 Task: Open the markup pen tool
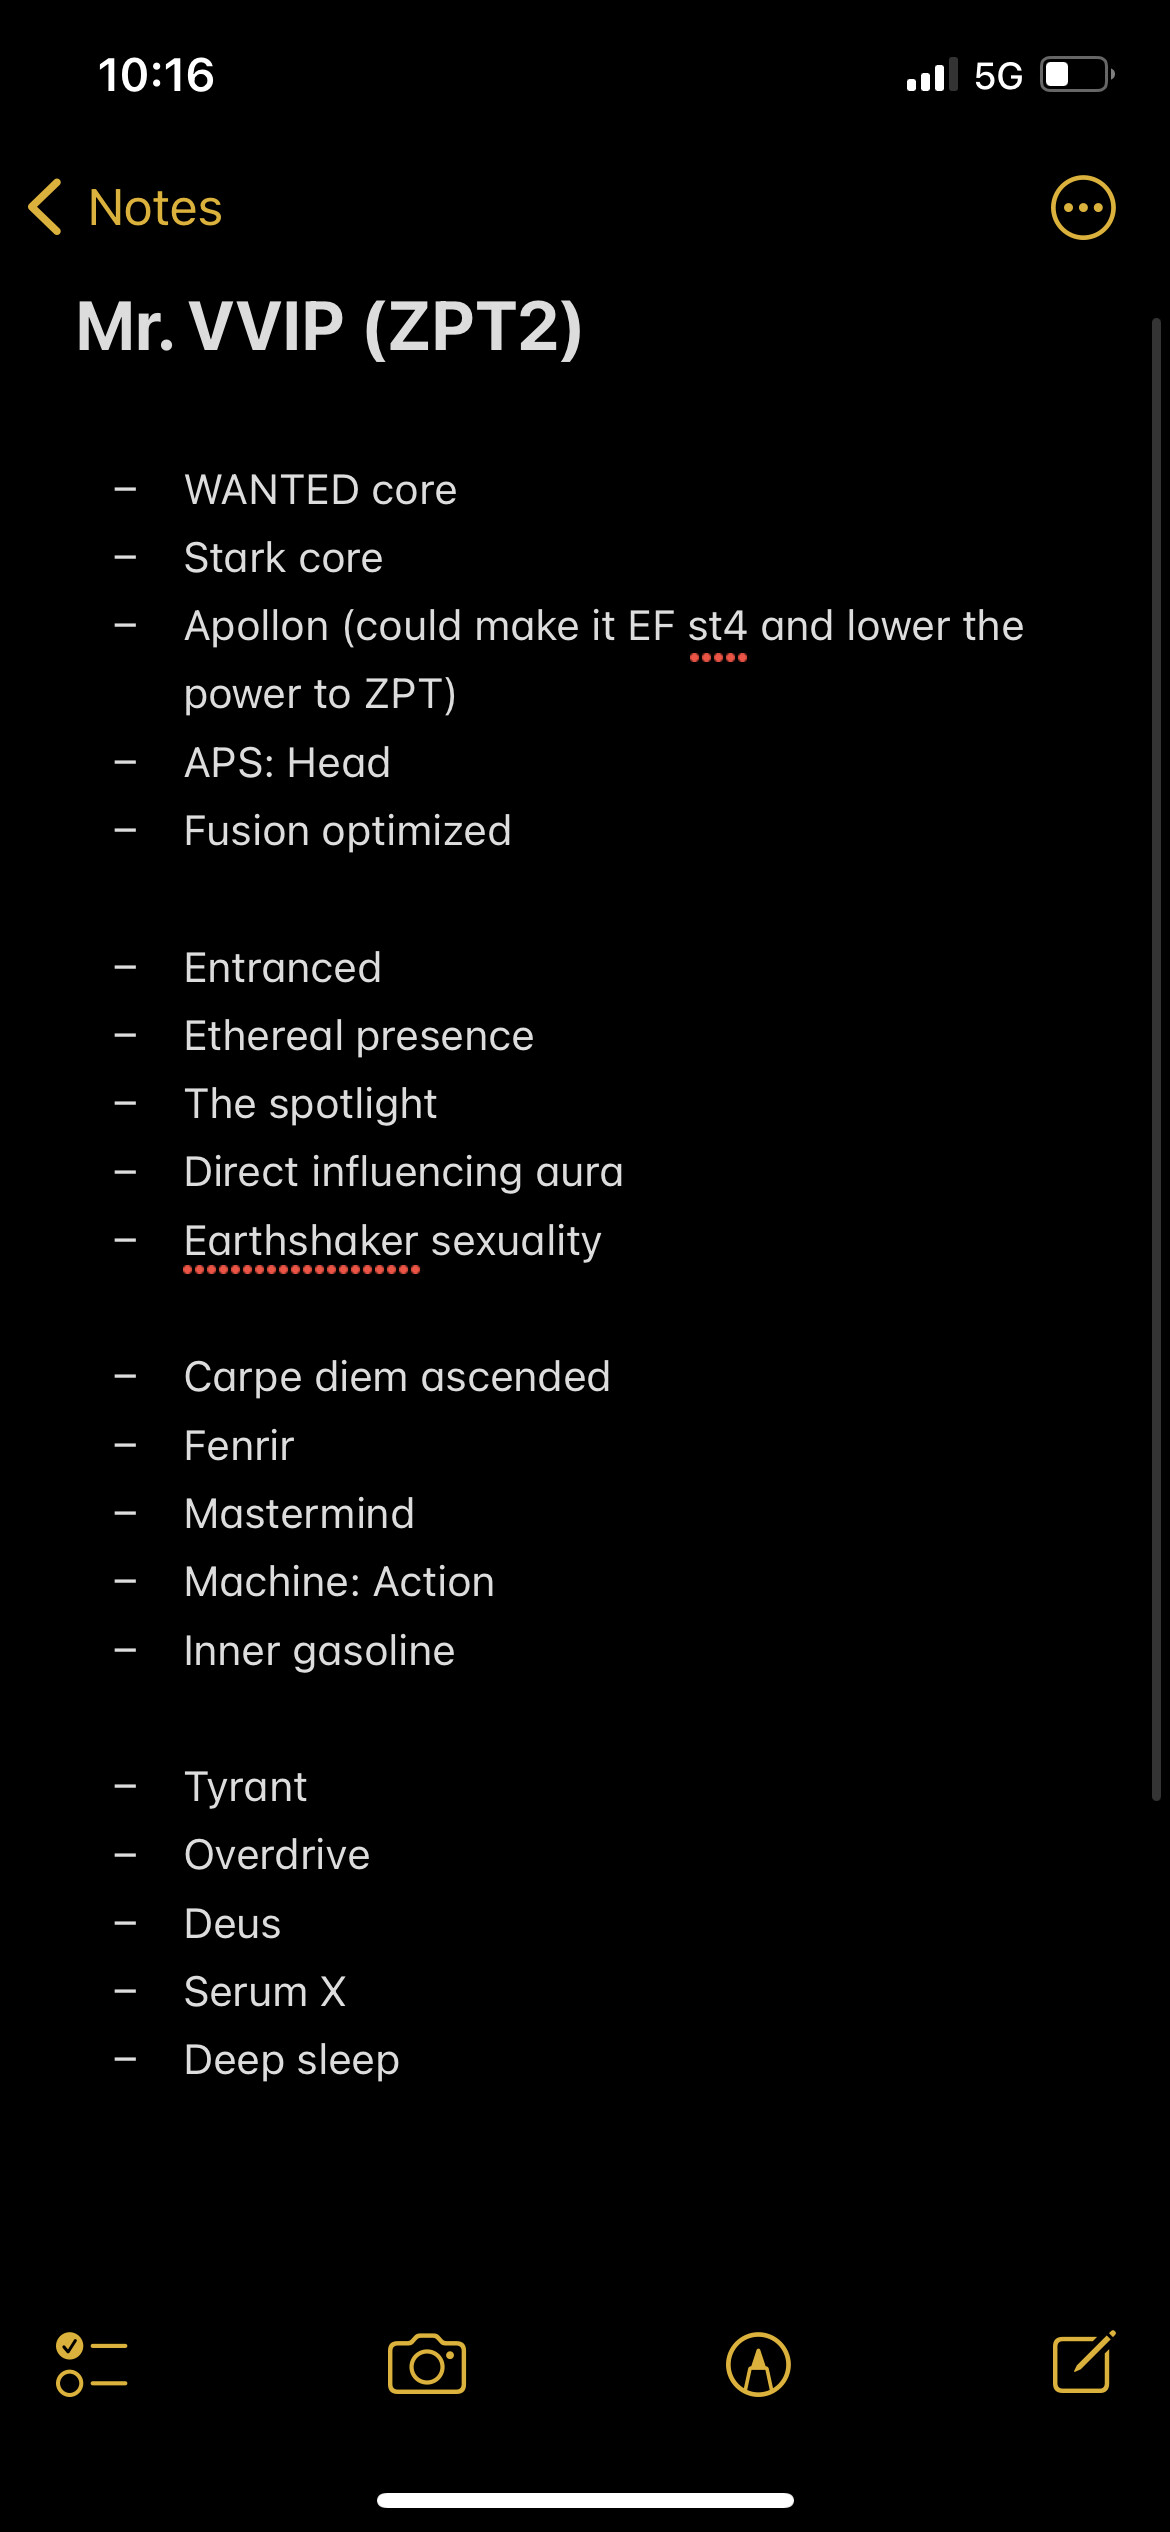[758, 2364]
